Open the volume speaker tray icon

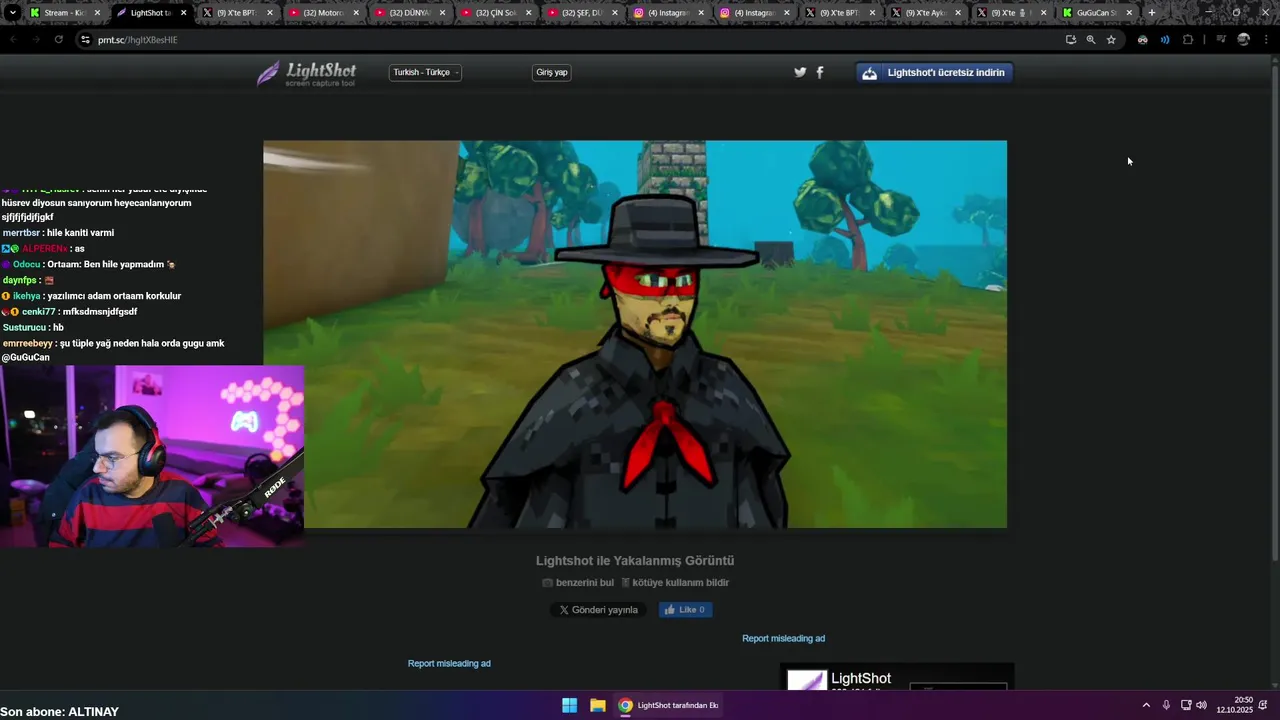point(1201,705)
